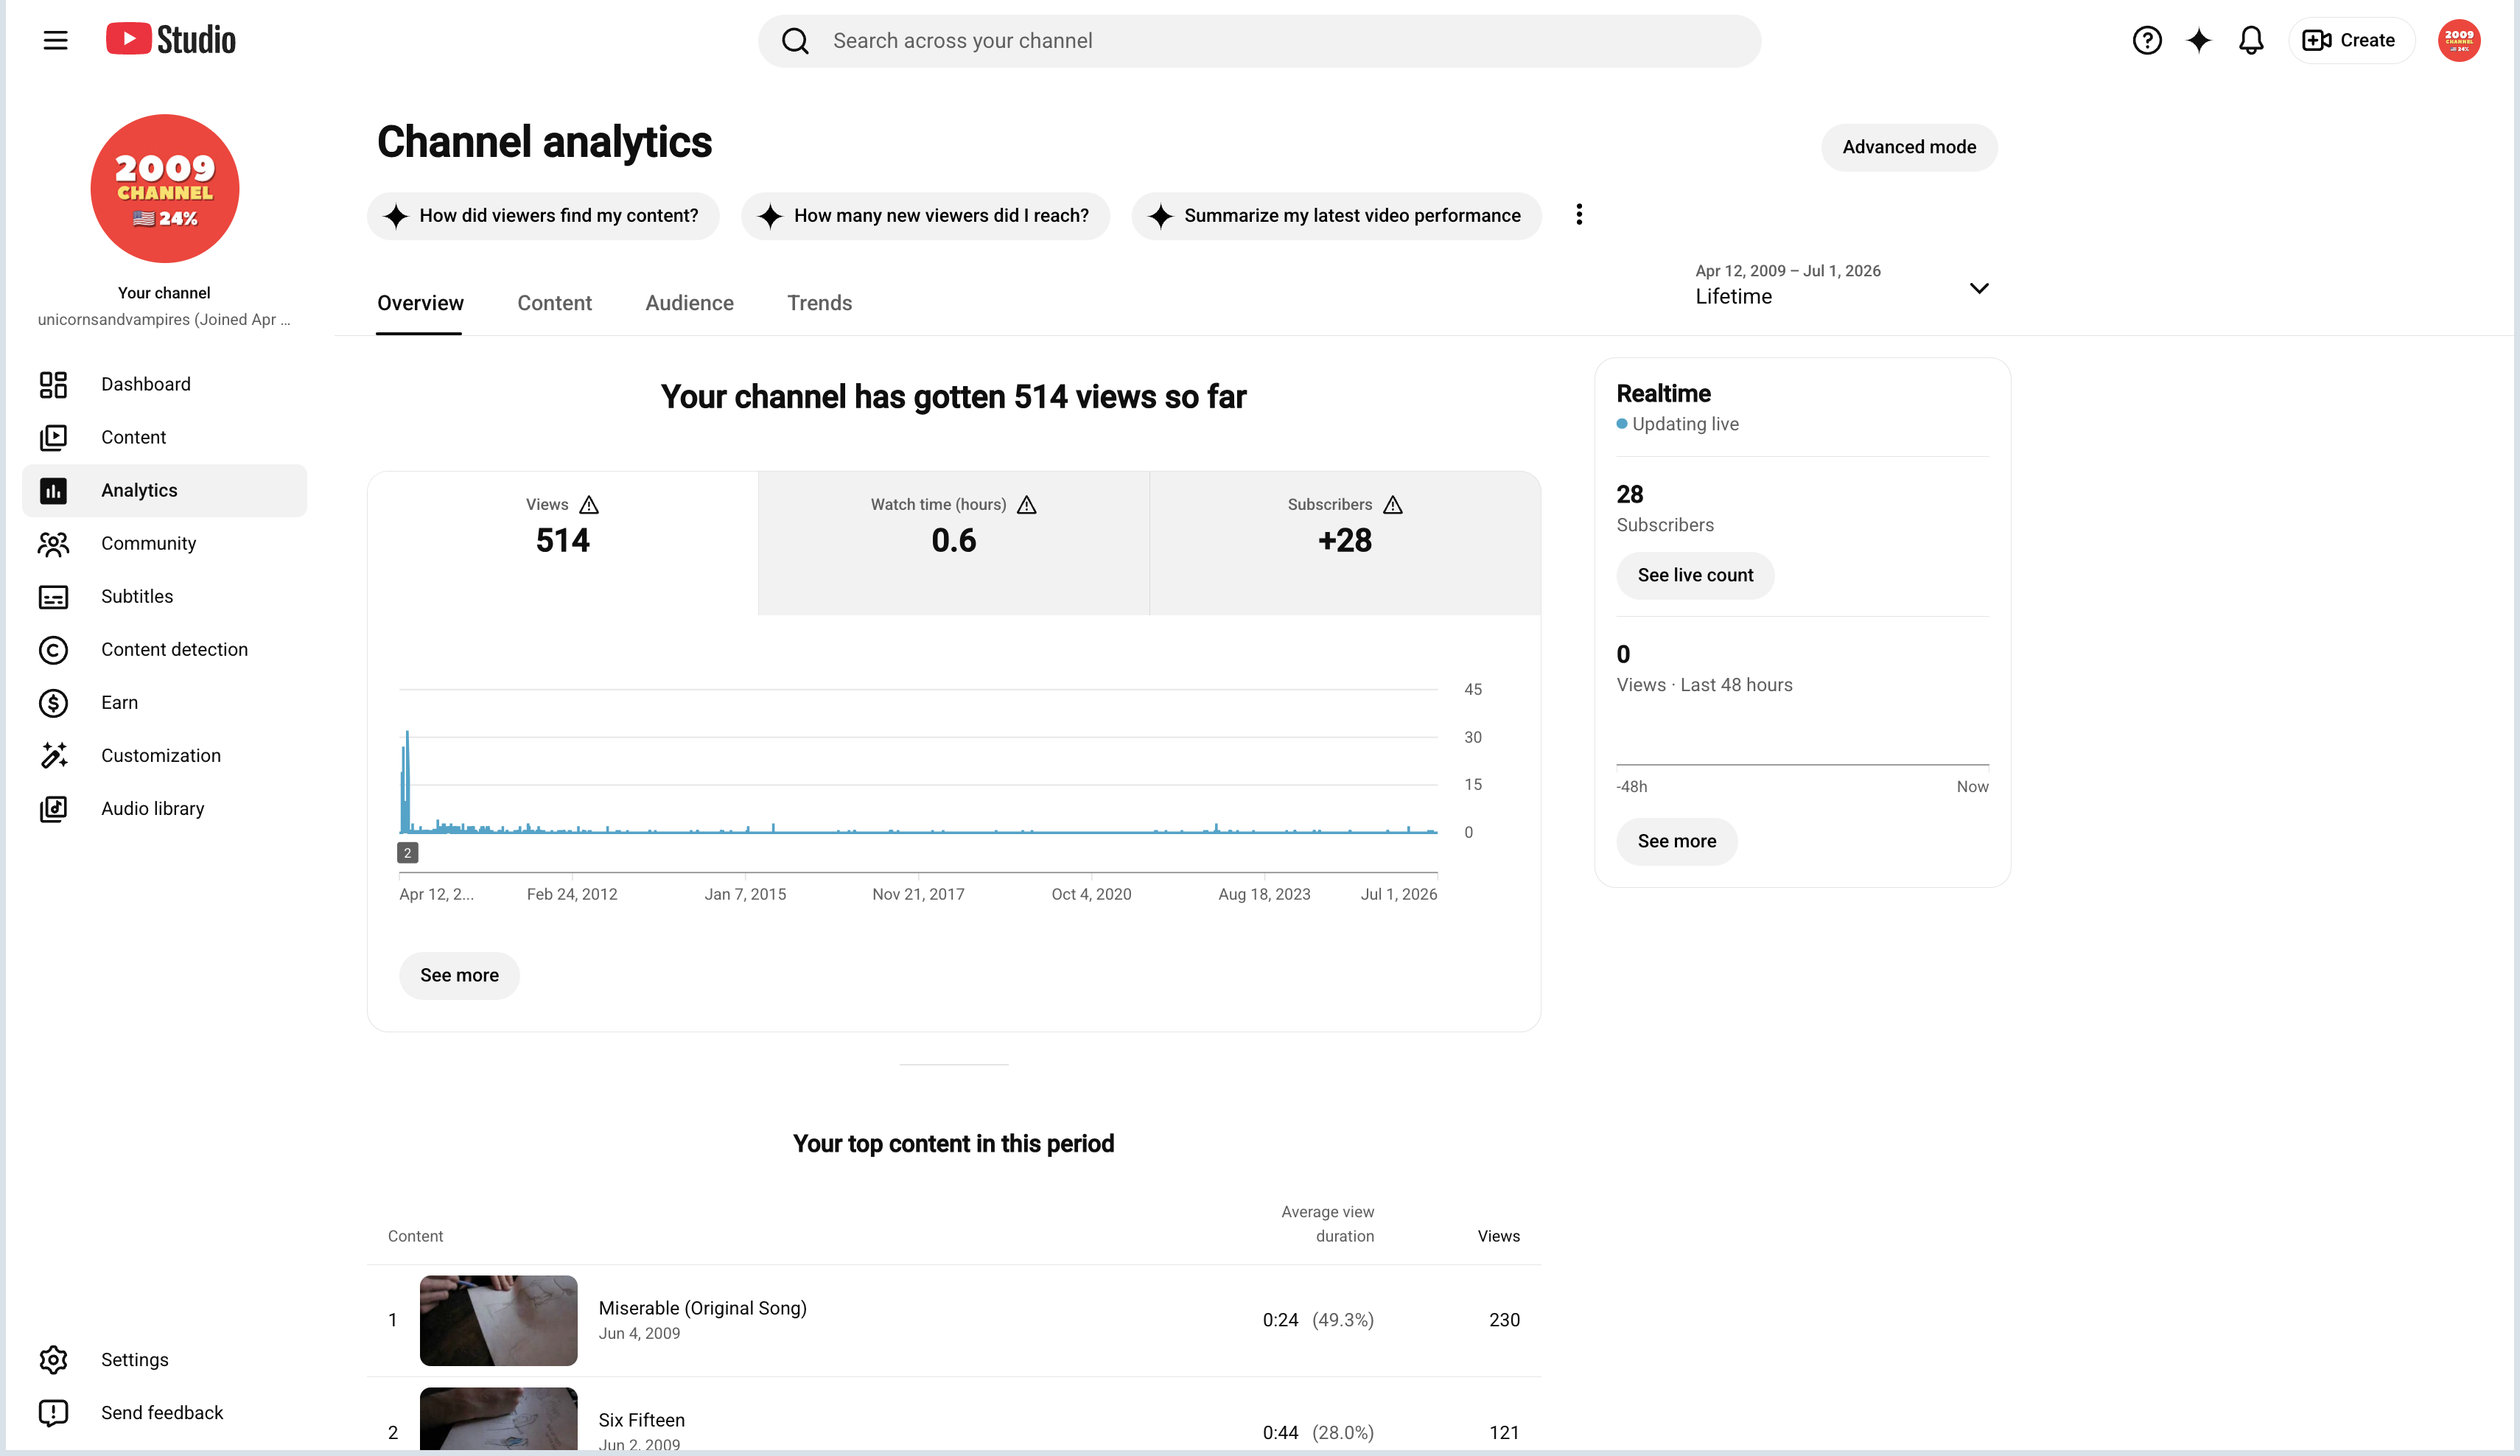Select the Subscribers metric card
Screen dimensions: 2520x1456
[1345, 542]
